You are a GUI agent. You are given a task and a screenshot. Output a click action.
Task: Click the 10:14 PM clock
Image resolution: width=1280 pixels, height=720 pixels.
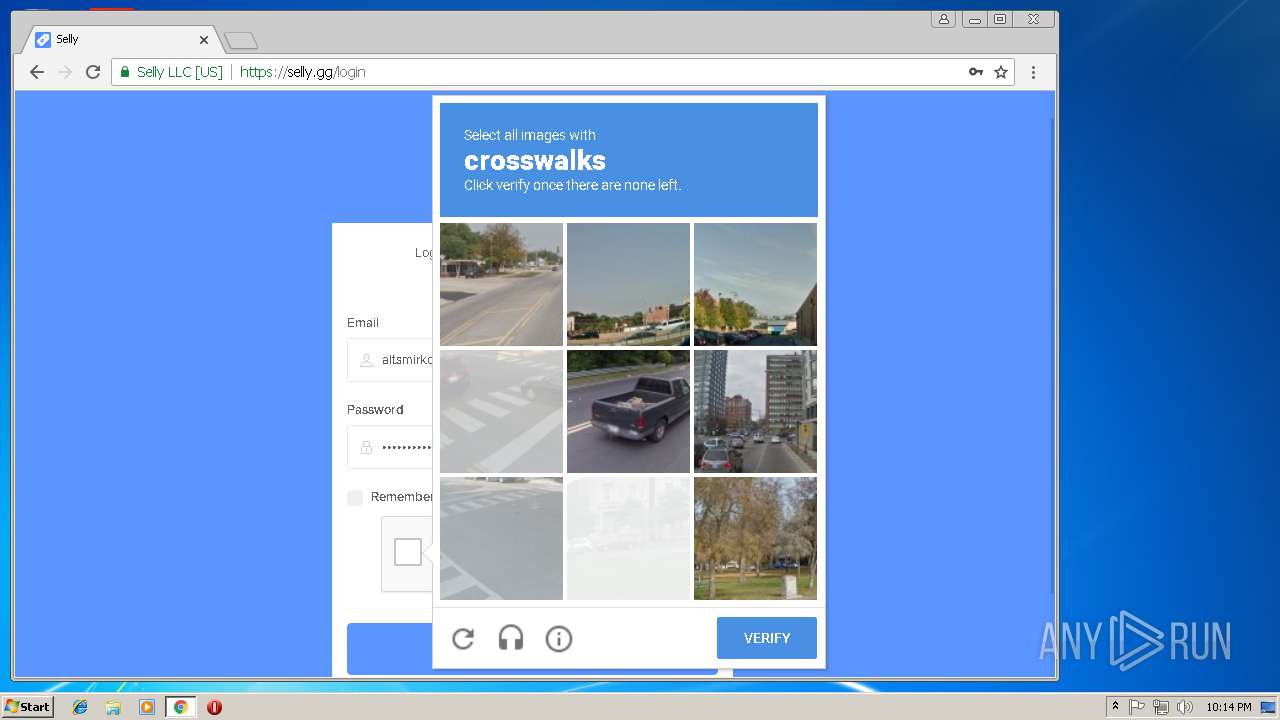coord(1229,707)
